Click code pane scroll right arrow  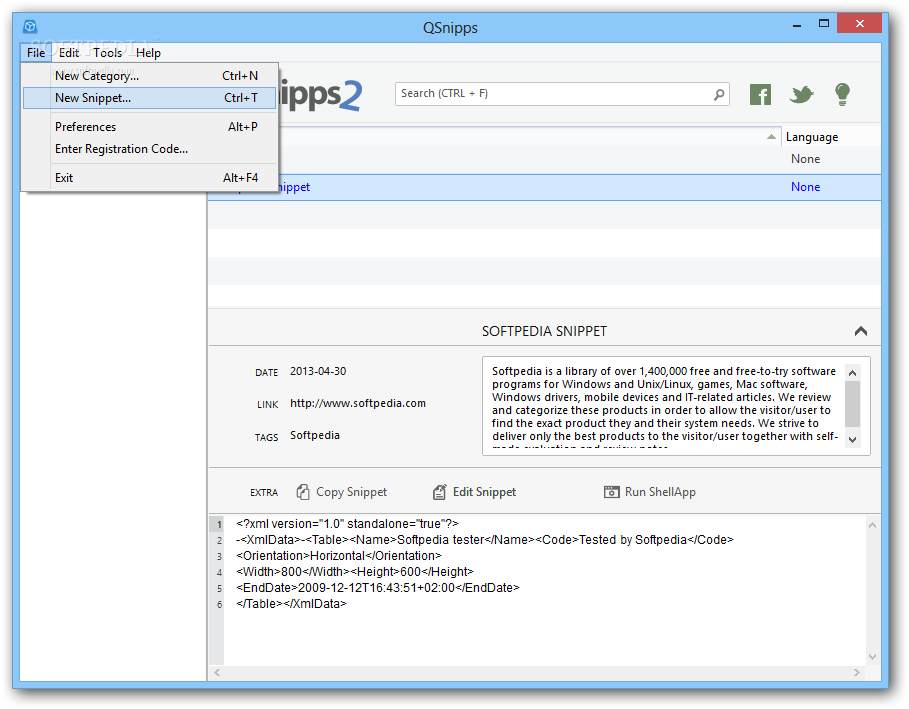tap(857, 672)
